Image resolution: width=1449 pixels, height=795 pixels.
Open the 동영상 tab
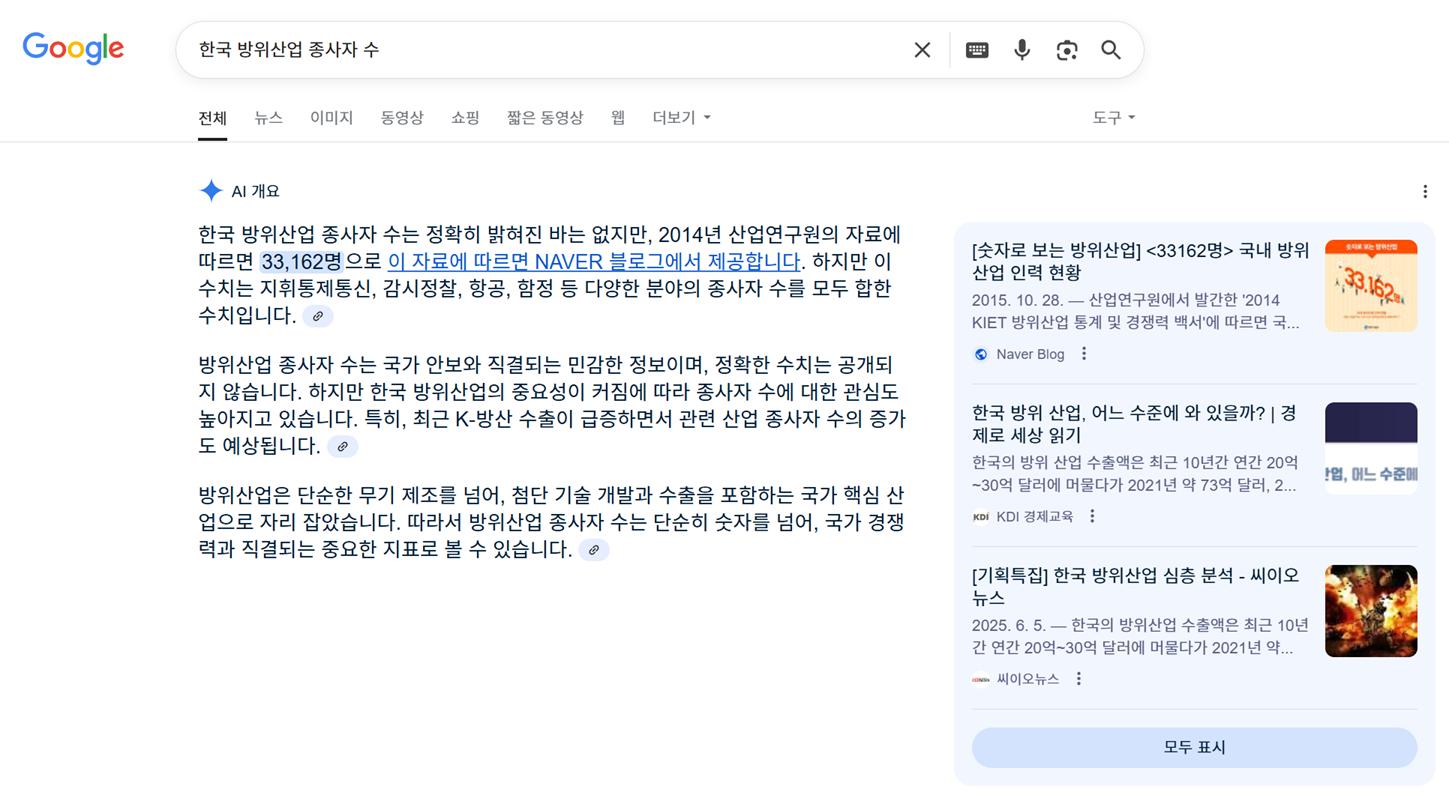402,118
